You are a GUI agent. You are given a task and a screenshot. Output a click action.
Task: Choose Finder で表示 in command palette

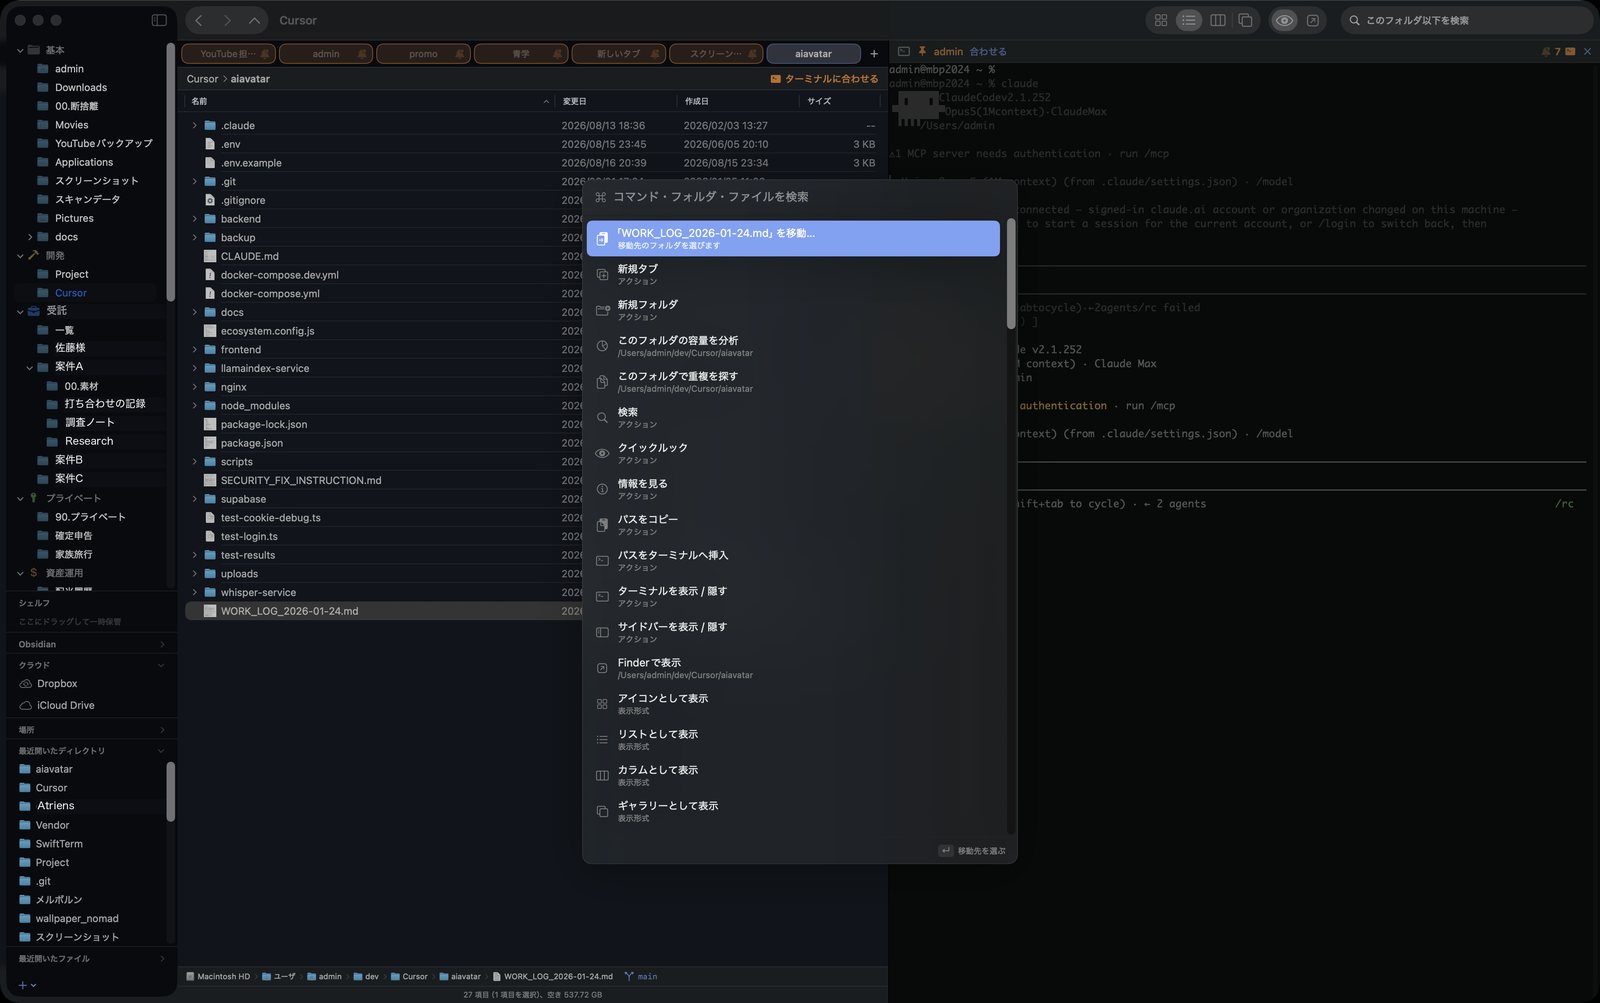pos(793,668)
